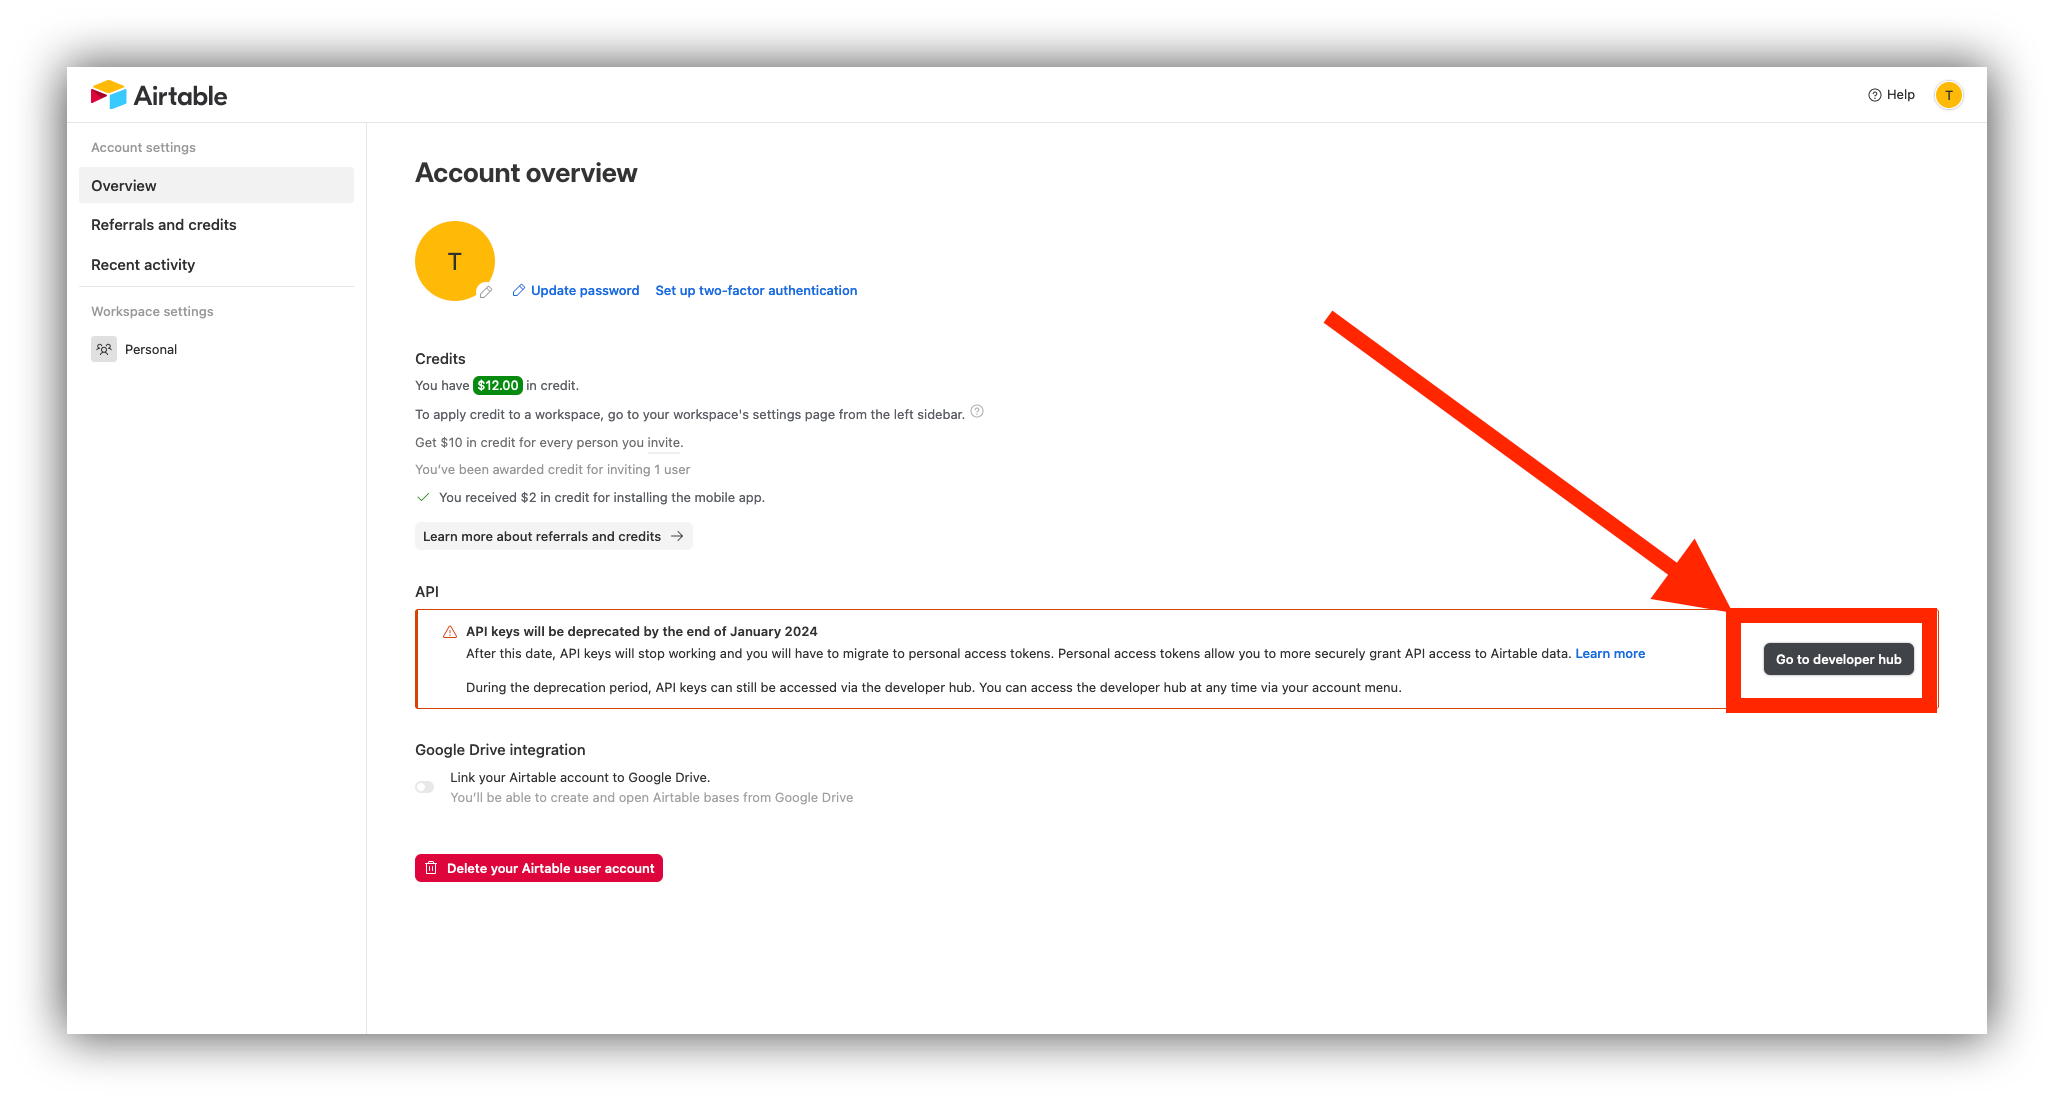This screenshot has height=1101, width=2054.
Task: Click the Go to developer hub button
Action: coord(1838,658)
